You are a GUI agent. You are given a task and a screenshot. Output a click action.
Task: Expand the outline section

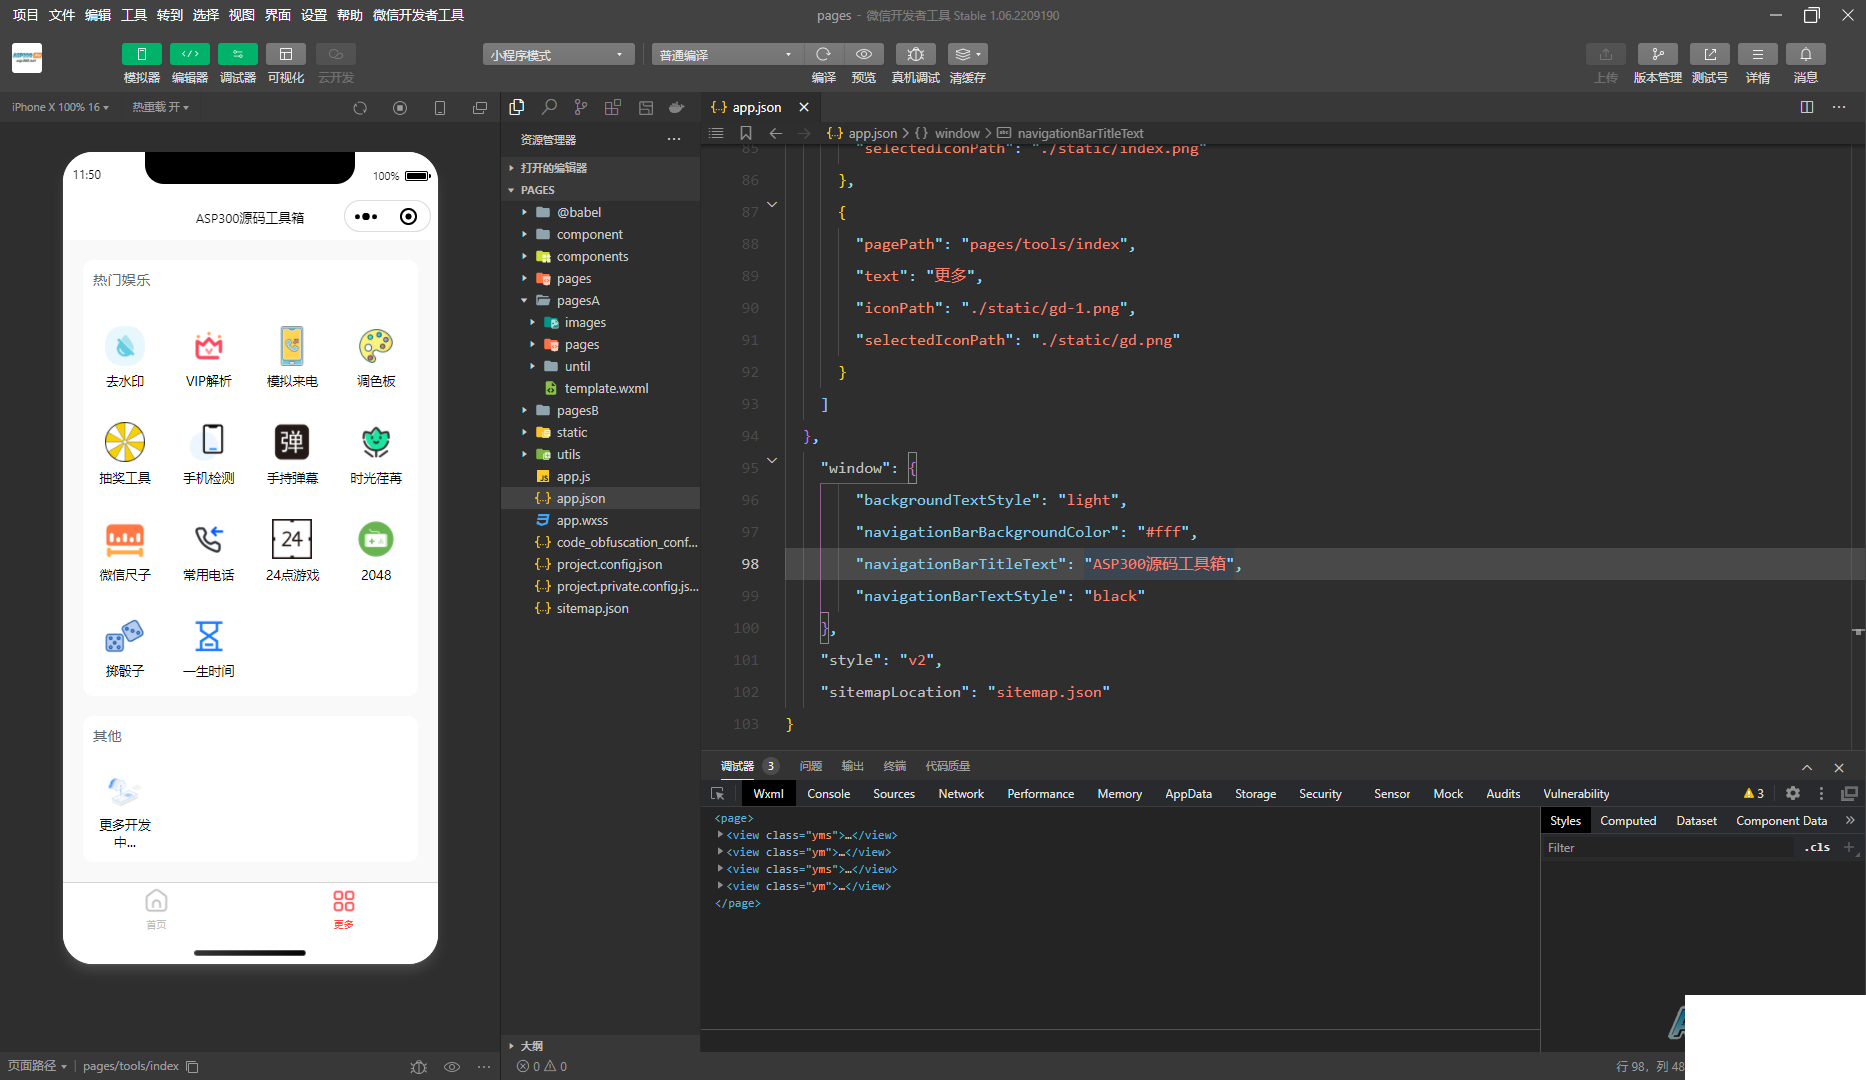[511, 1046]
